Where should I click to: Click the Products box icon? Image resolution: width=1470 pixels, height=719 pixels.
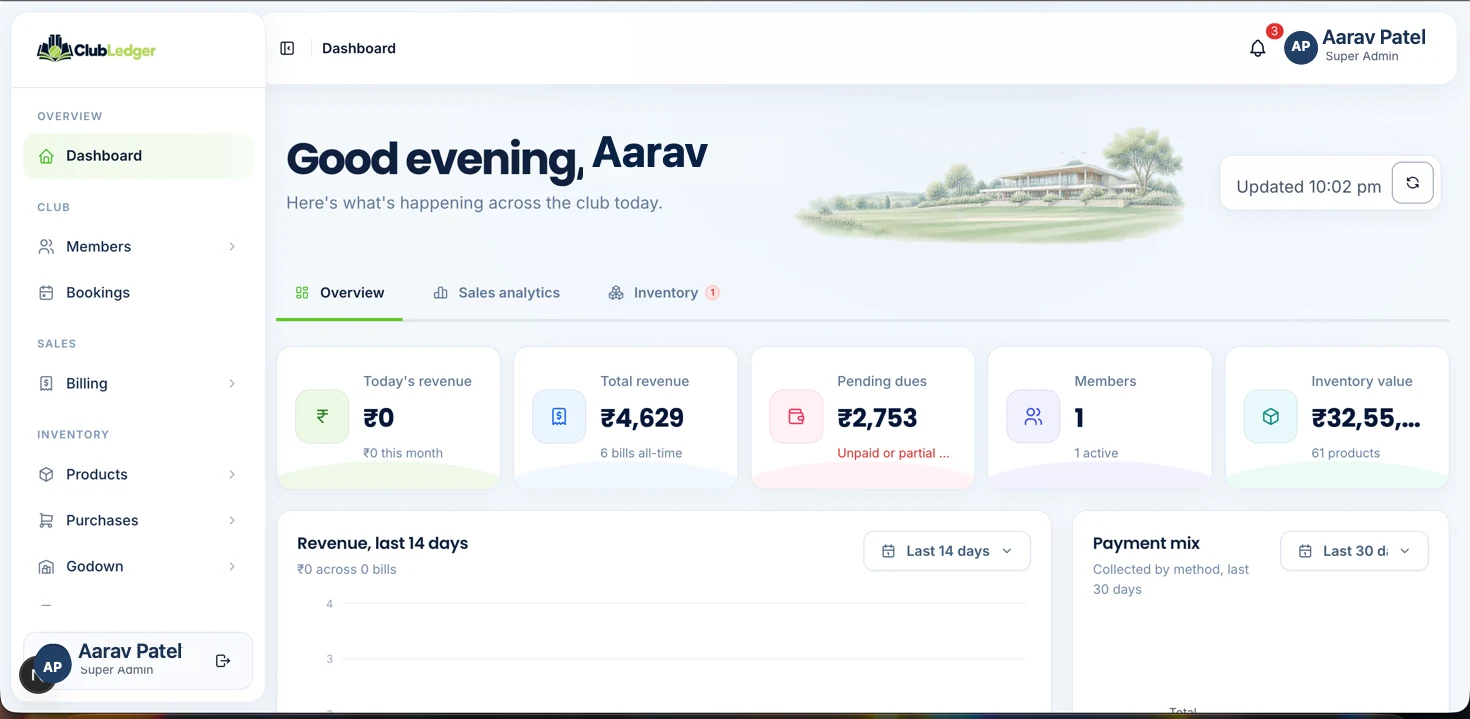pyautogui.click(x=46, y=475)
